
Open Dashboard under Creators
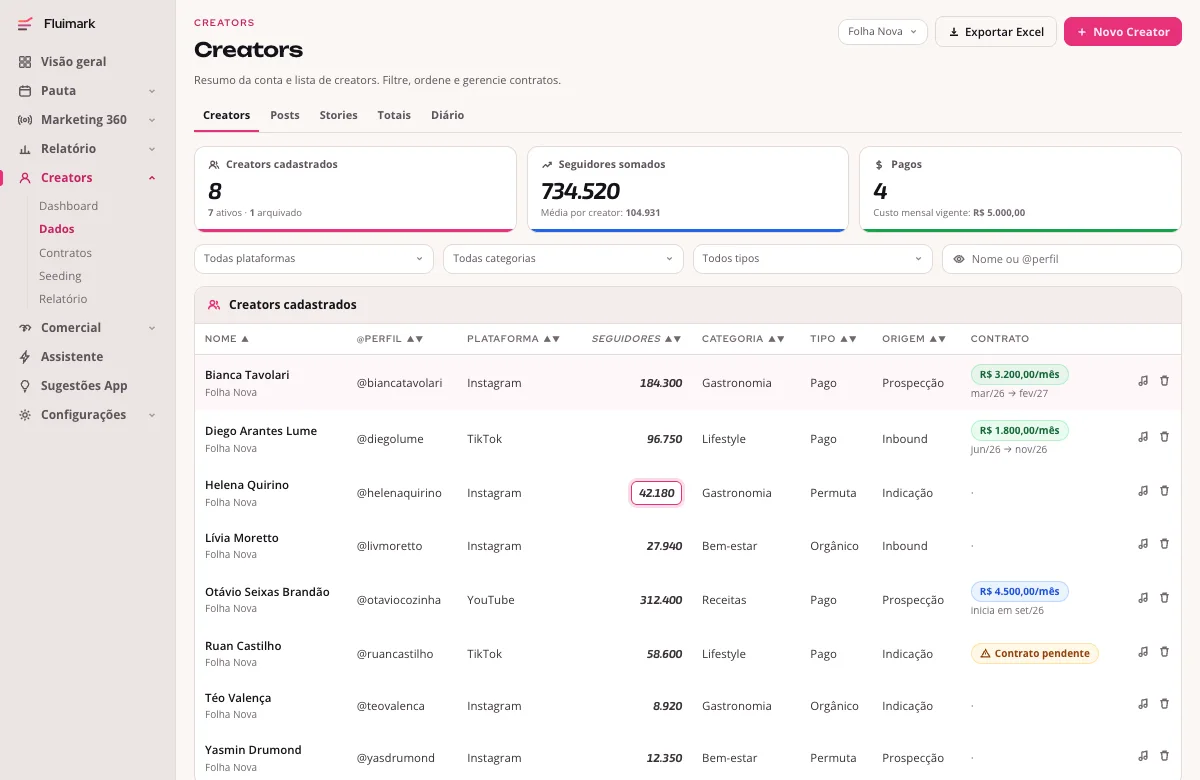tap(68, 206)
